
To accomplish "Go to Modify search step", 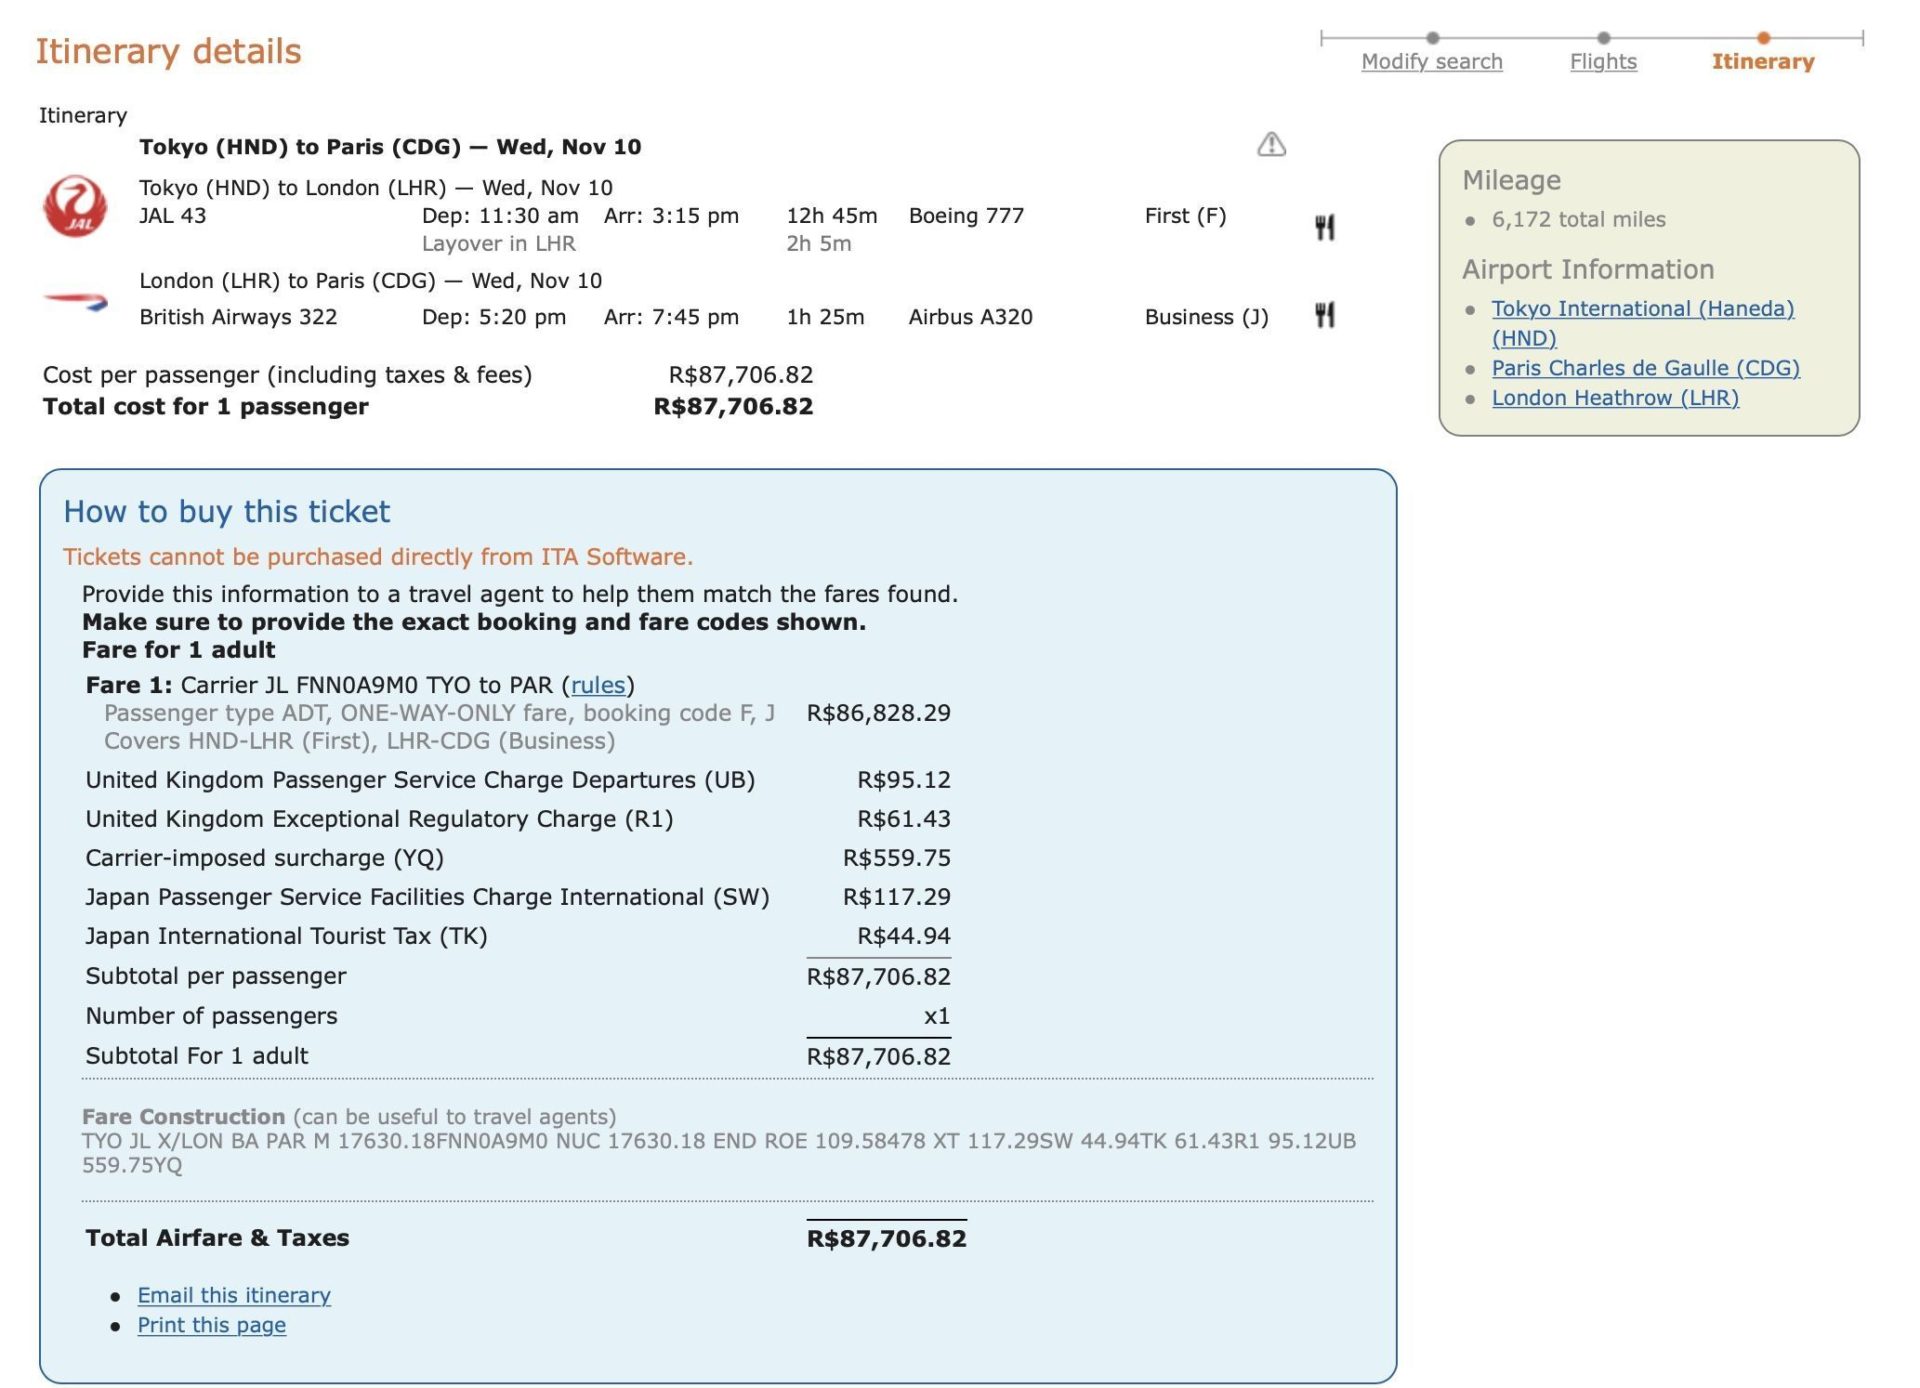I will pyautogui.click(x=1431, y=62).
